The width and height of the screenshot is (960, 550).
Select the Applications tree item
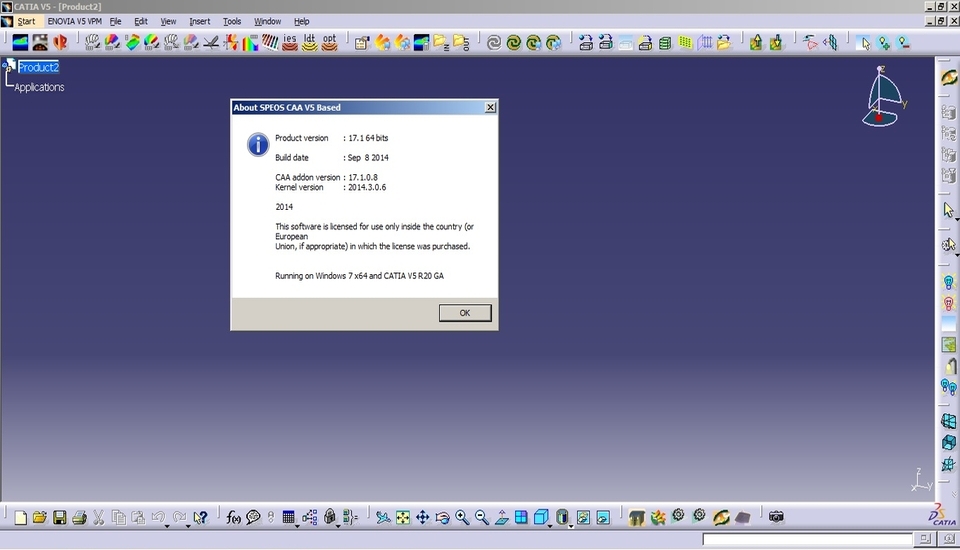(x=39, y=87)
